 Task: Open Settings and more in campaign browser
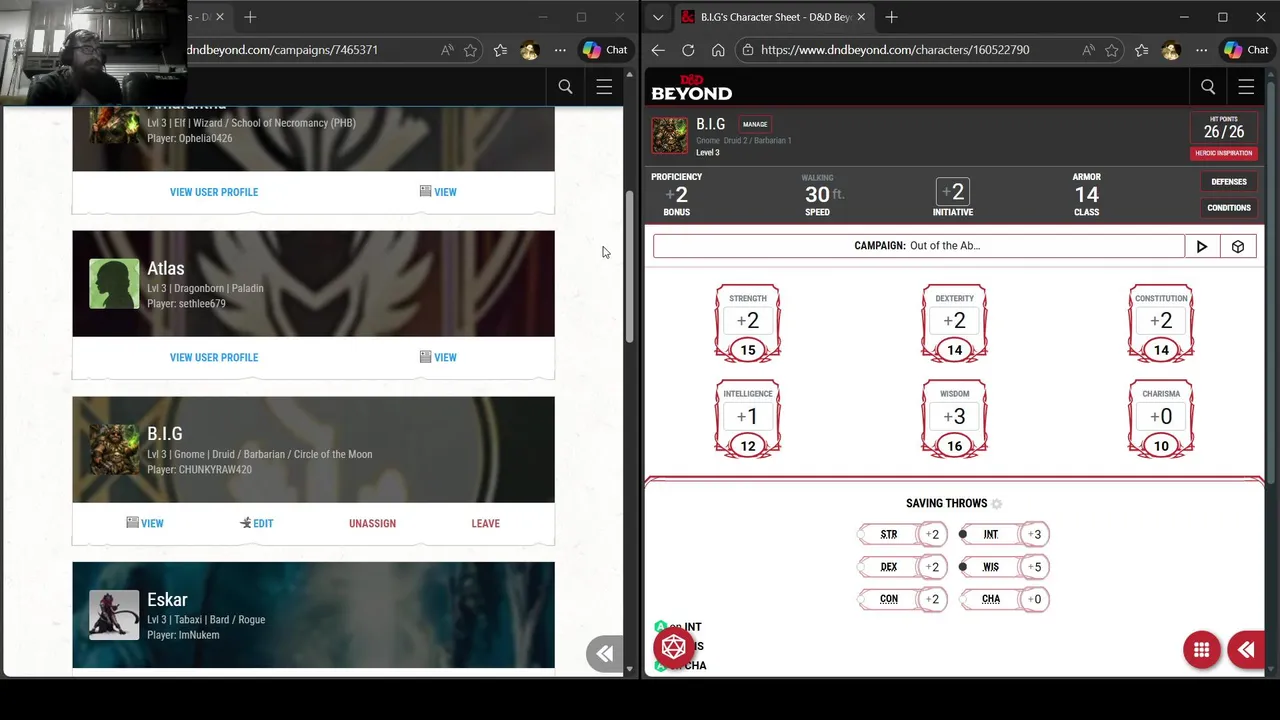(x=560, y=50)
